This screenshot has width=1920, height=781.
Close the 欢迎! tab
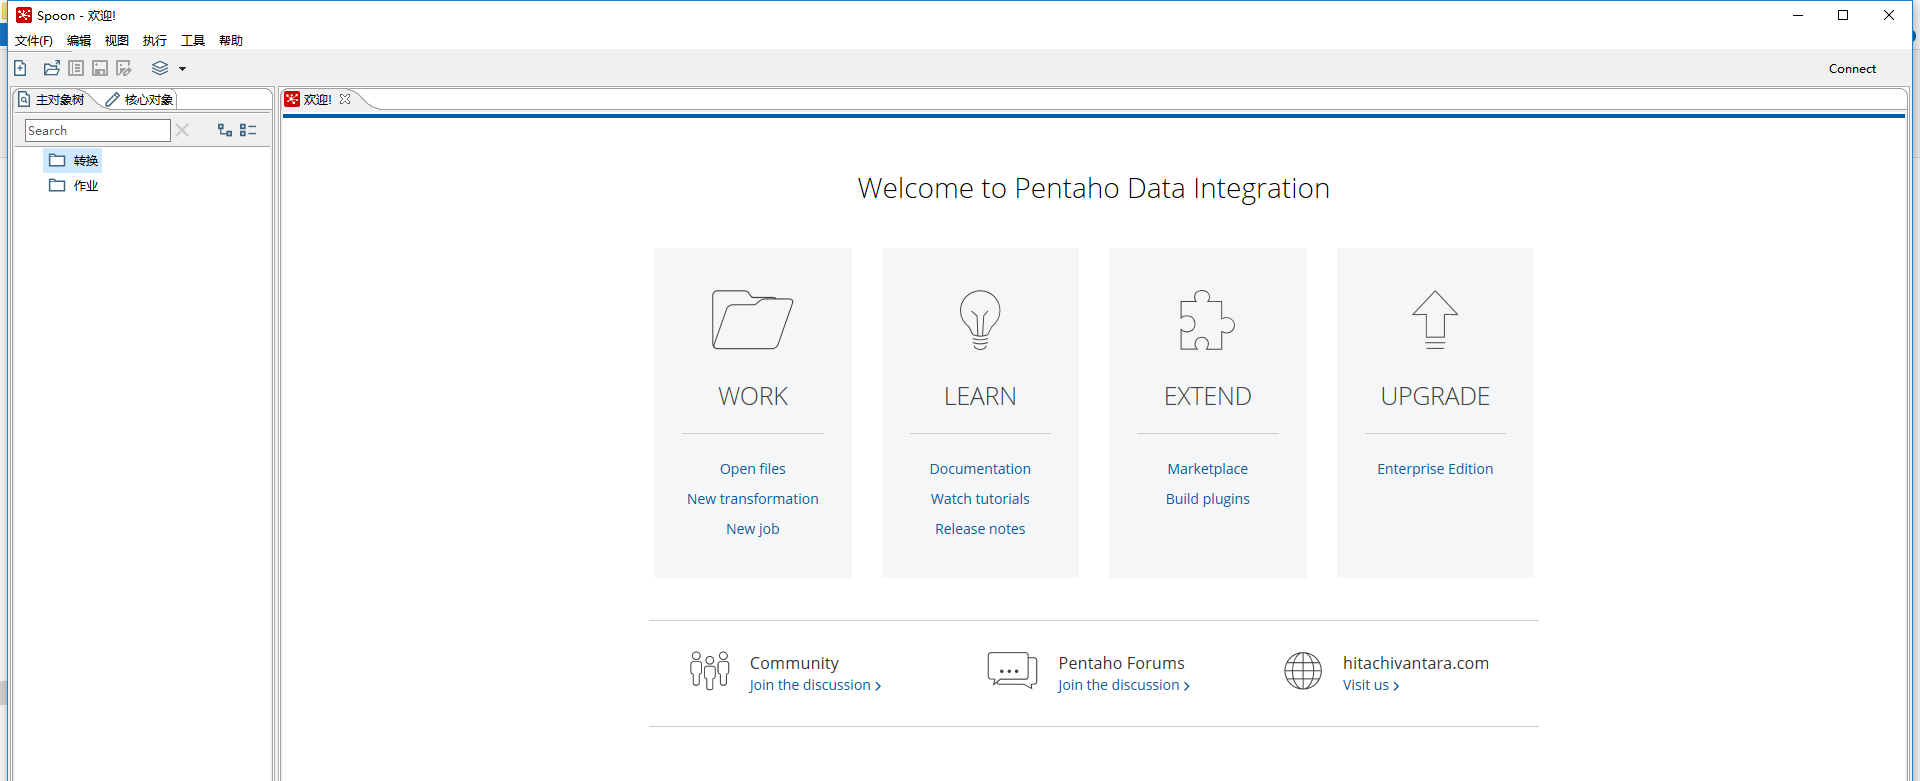coord(345,99)
